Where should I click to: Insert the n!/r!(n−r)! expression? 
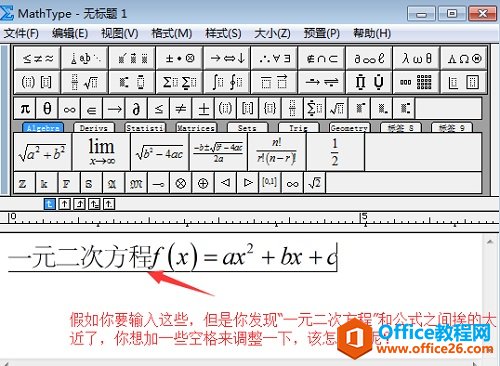tap(277, 152)
